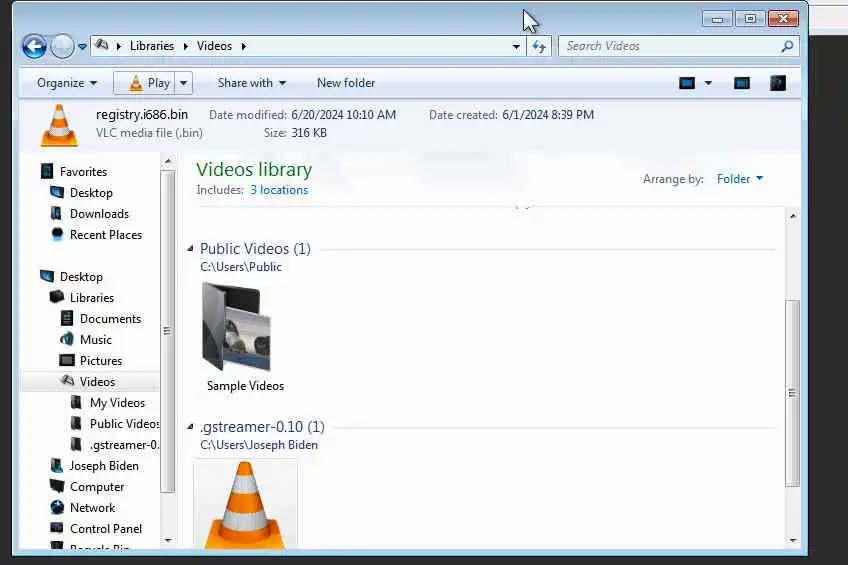Expand arrow after Videos in address bar
The height and width of the screenshot is (565, 848).
click(x=244, y=46)
